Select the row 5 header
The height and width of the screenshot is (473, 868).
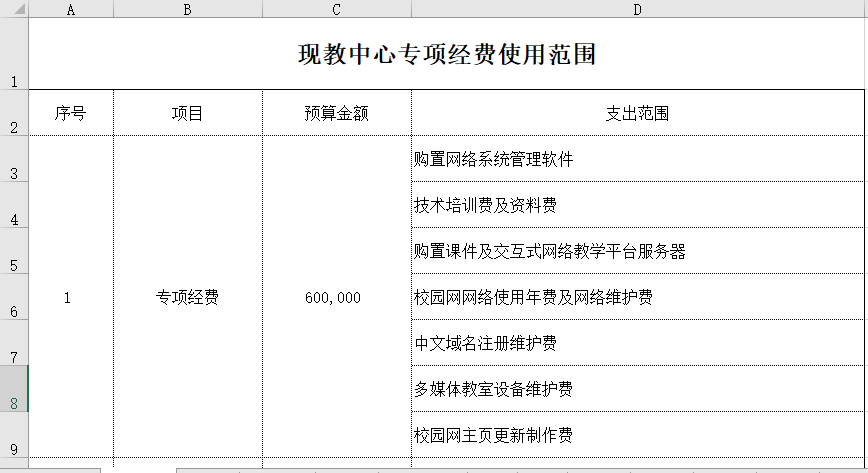(14, 251)
